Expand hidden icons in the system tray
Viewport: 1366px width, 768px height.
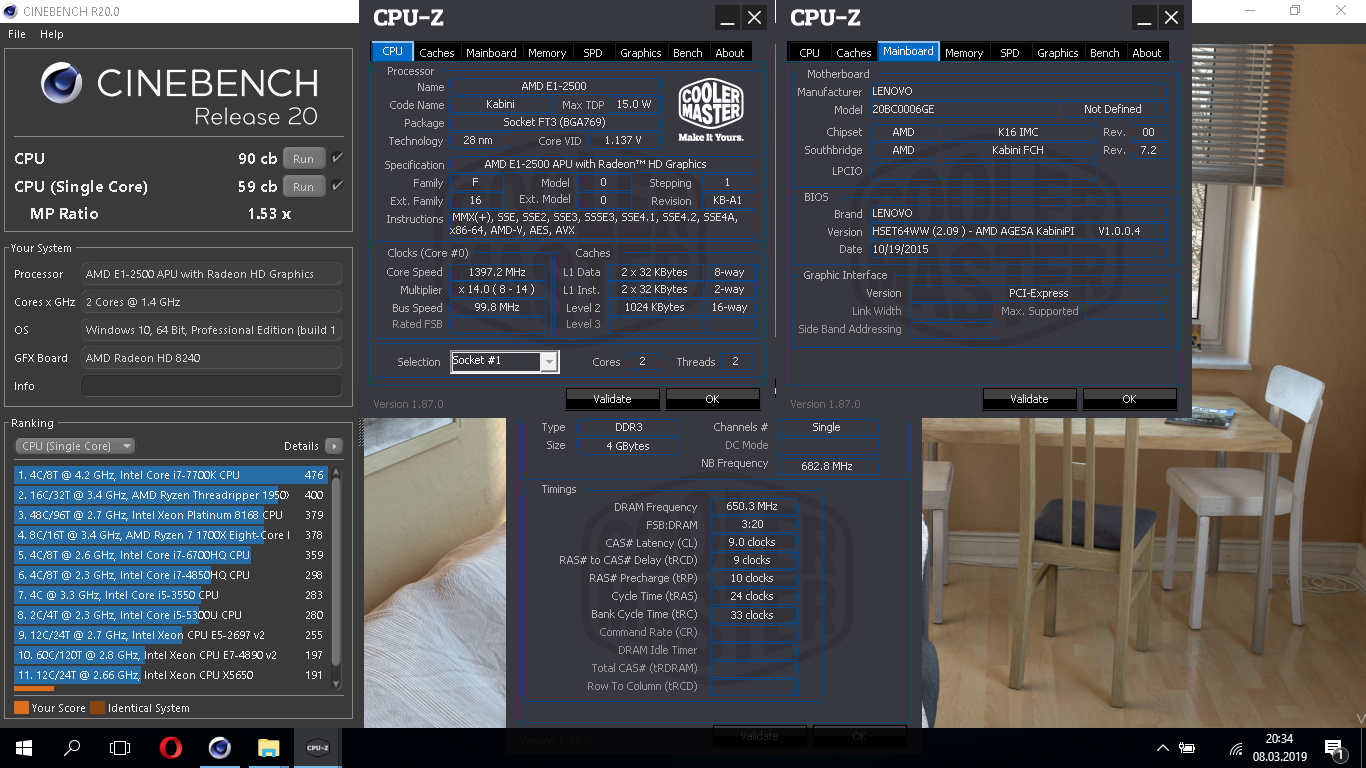coord(1161,747)
